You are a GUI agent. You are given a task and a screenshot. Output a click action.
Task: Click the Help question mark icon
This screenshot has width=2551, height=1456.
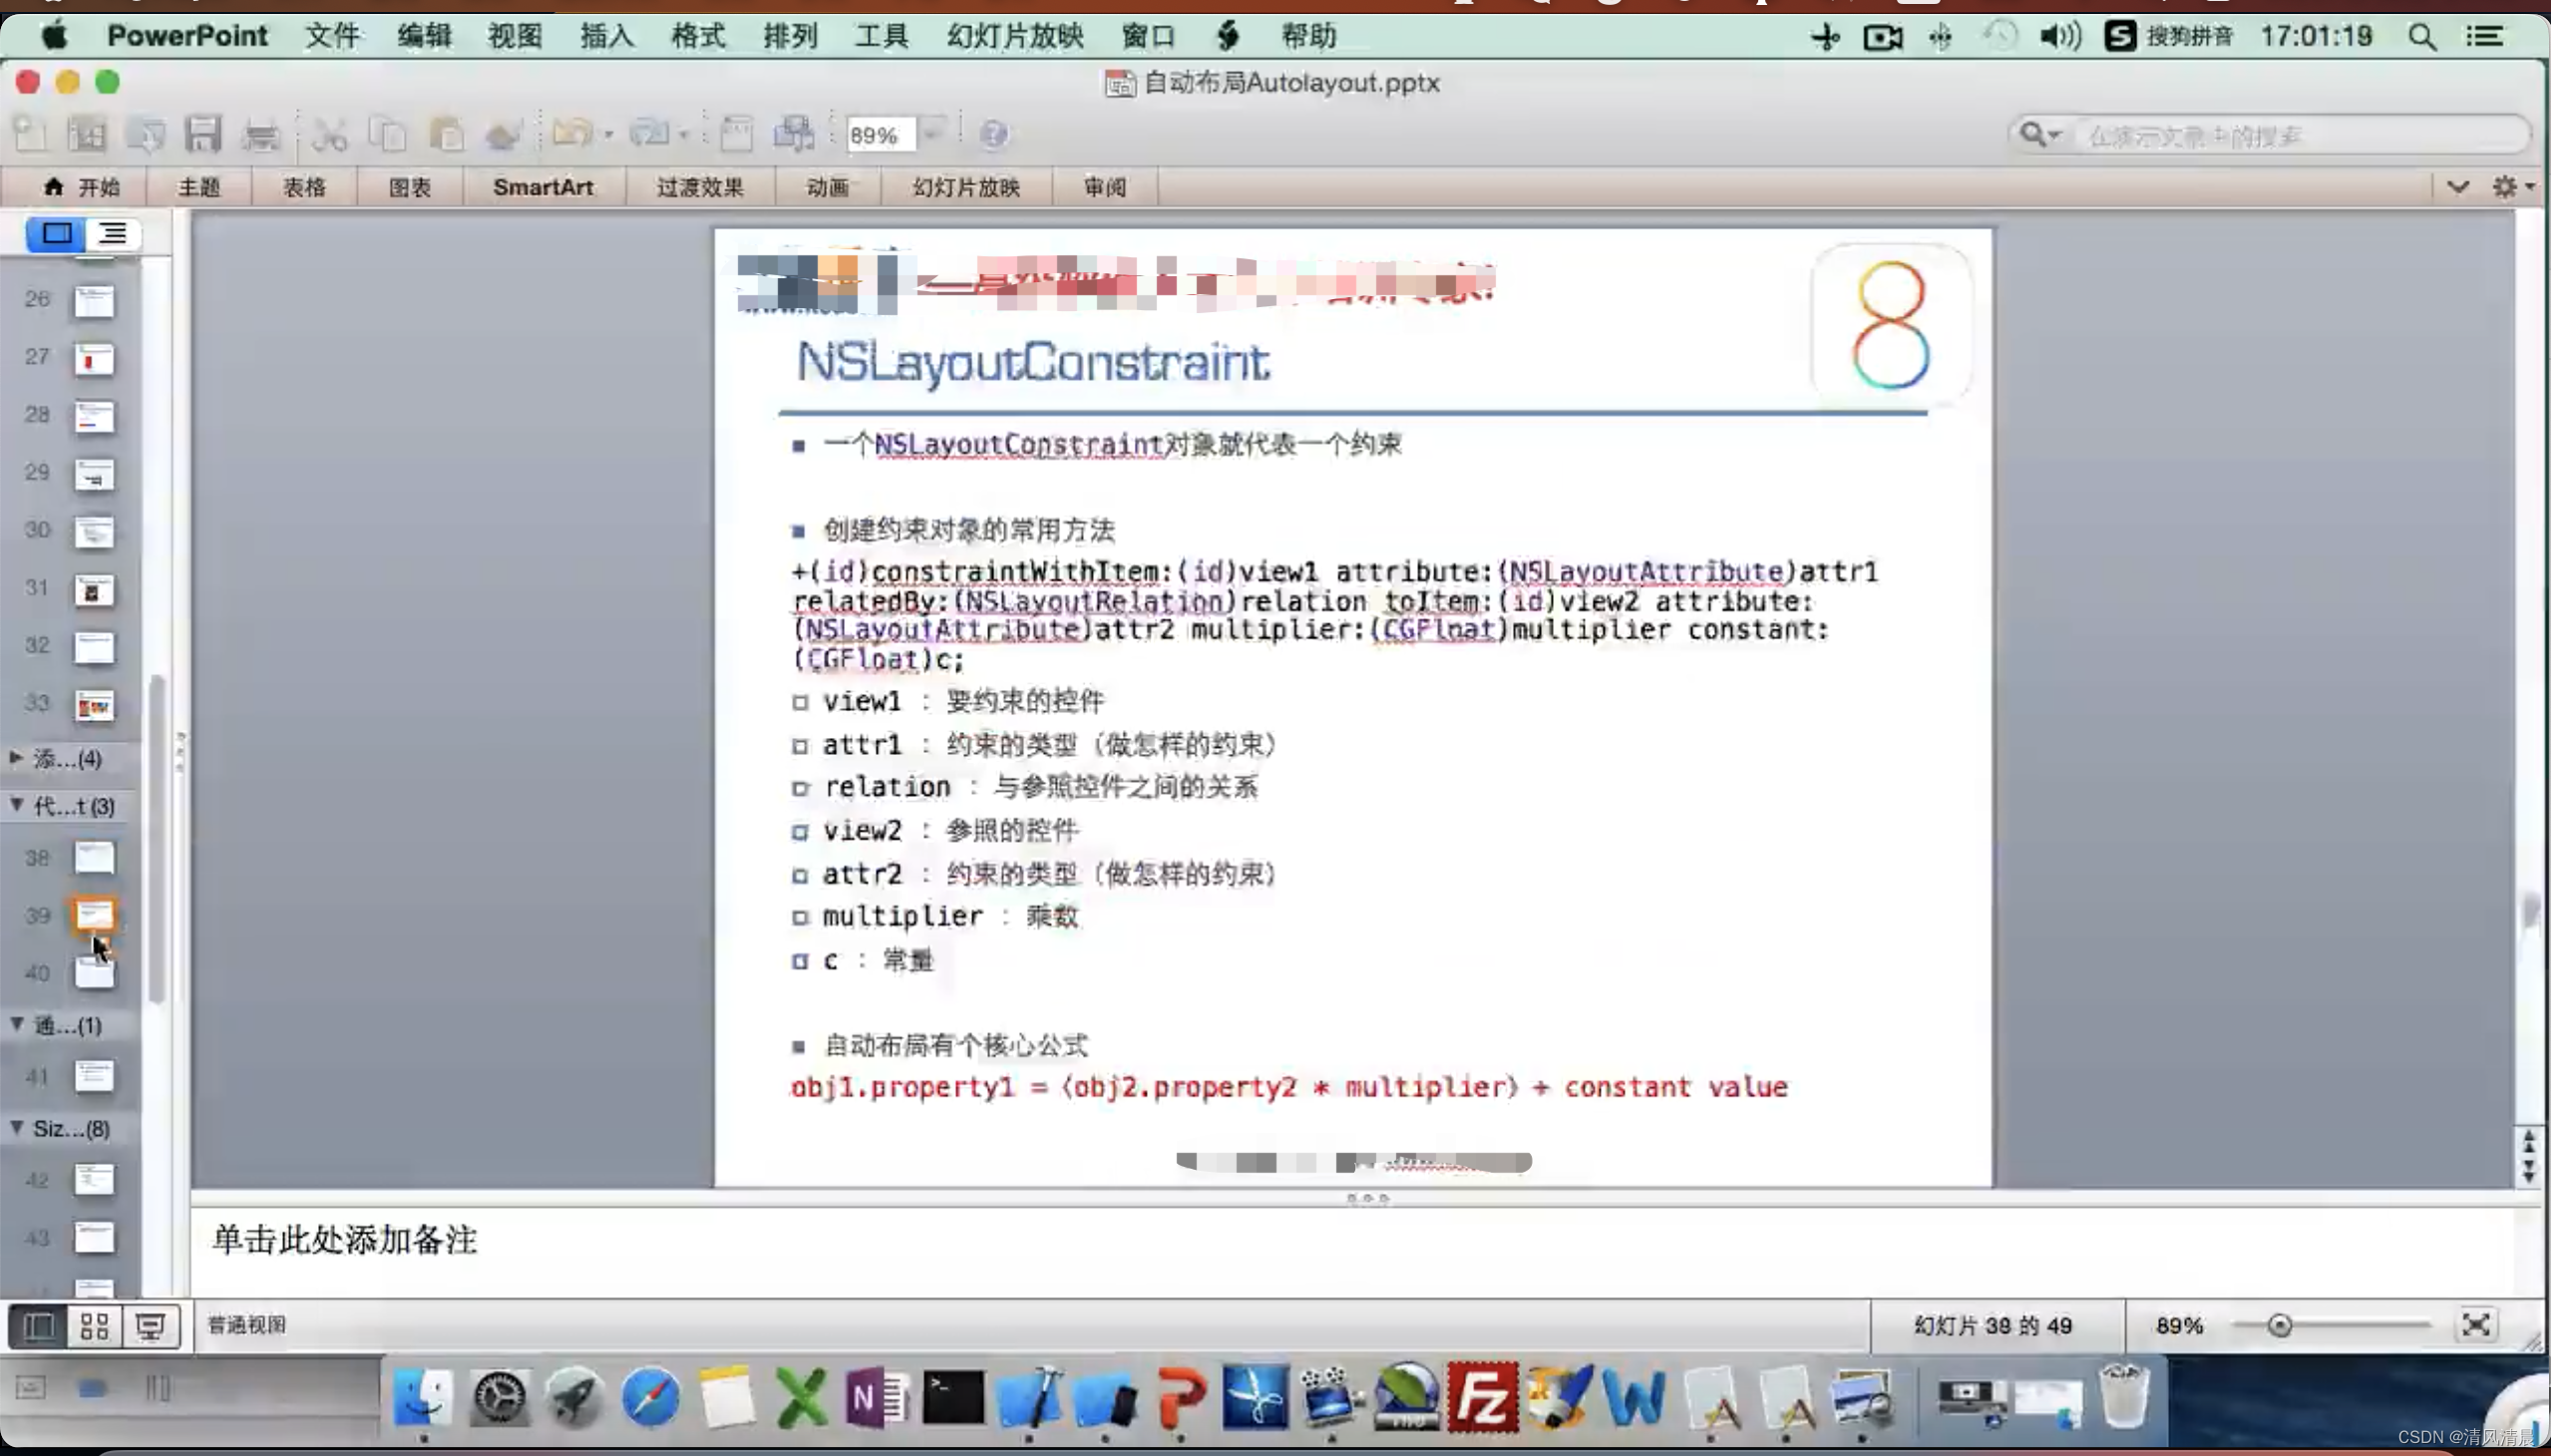point(993,134)
